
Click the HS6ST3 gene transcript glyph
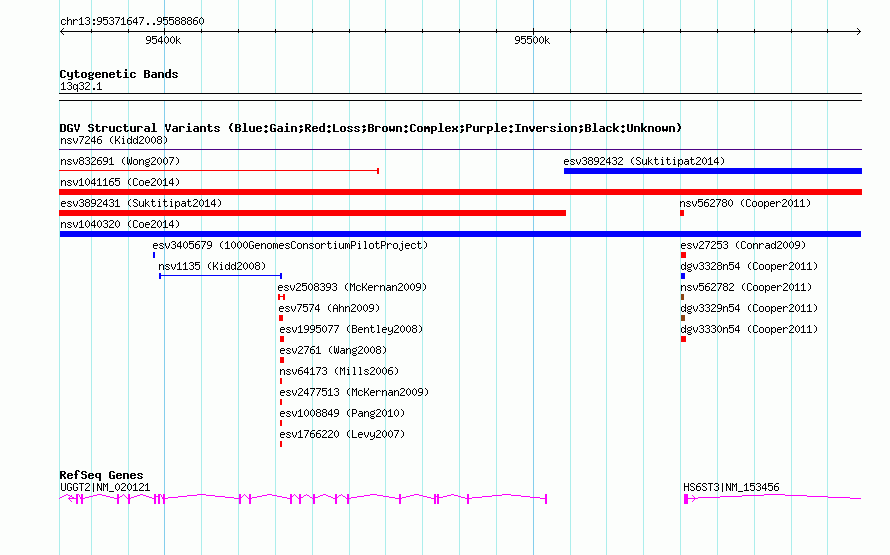pos(773,499)
